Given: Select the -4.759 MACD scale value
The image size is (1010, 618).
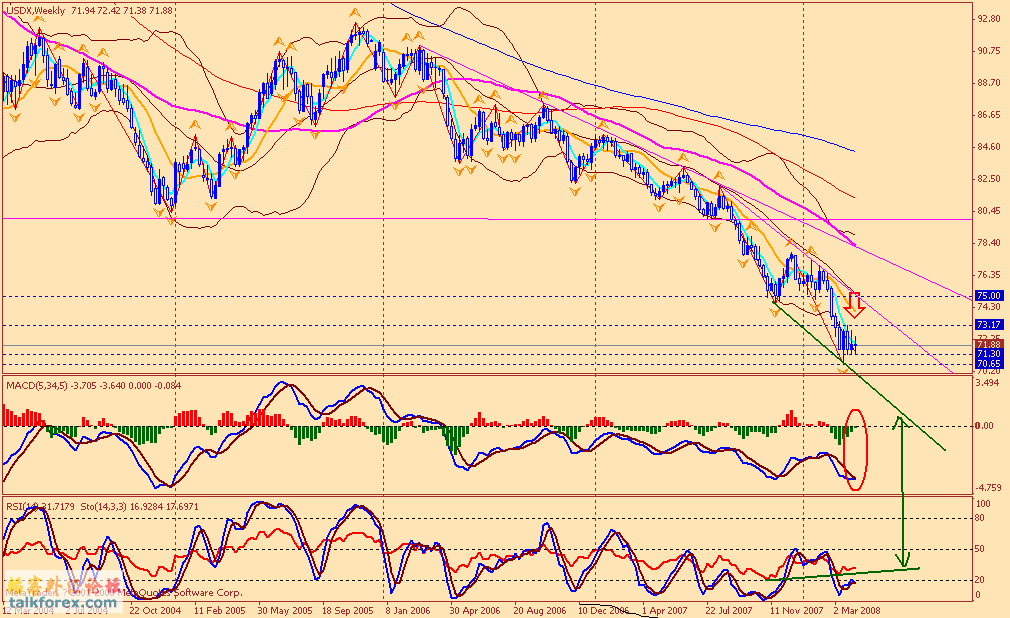Looking at the screenshot, I should click(989, 488).
